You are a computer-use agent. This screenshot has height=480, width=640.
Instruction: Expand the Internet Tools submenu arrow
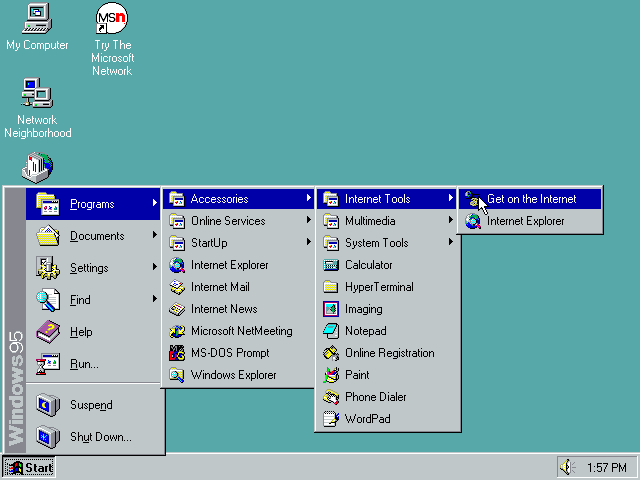(451, 198)
